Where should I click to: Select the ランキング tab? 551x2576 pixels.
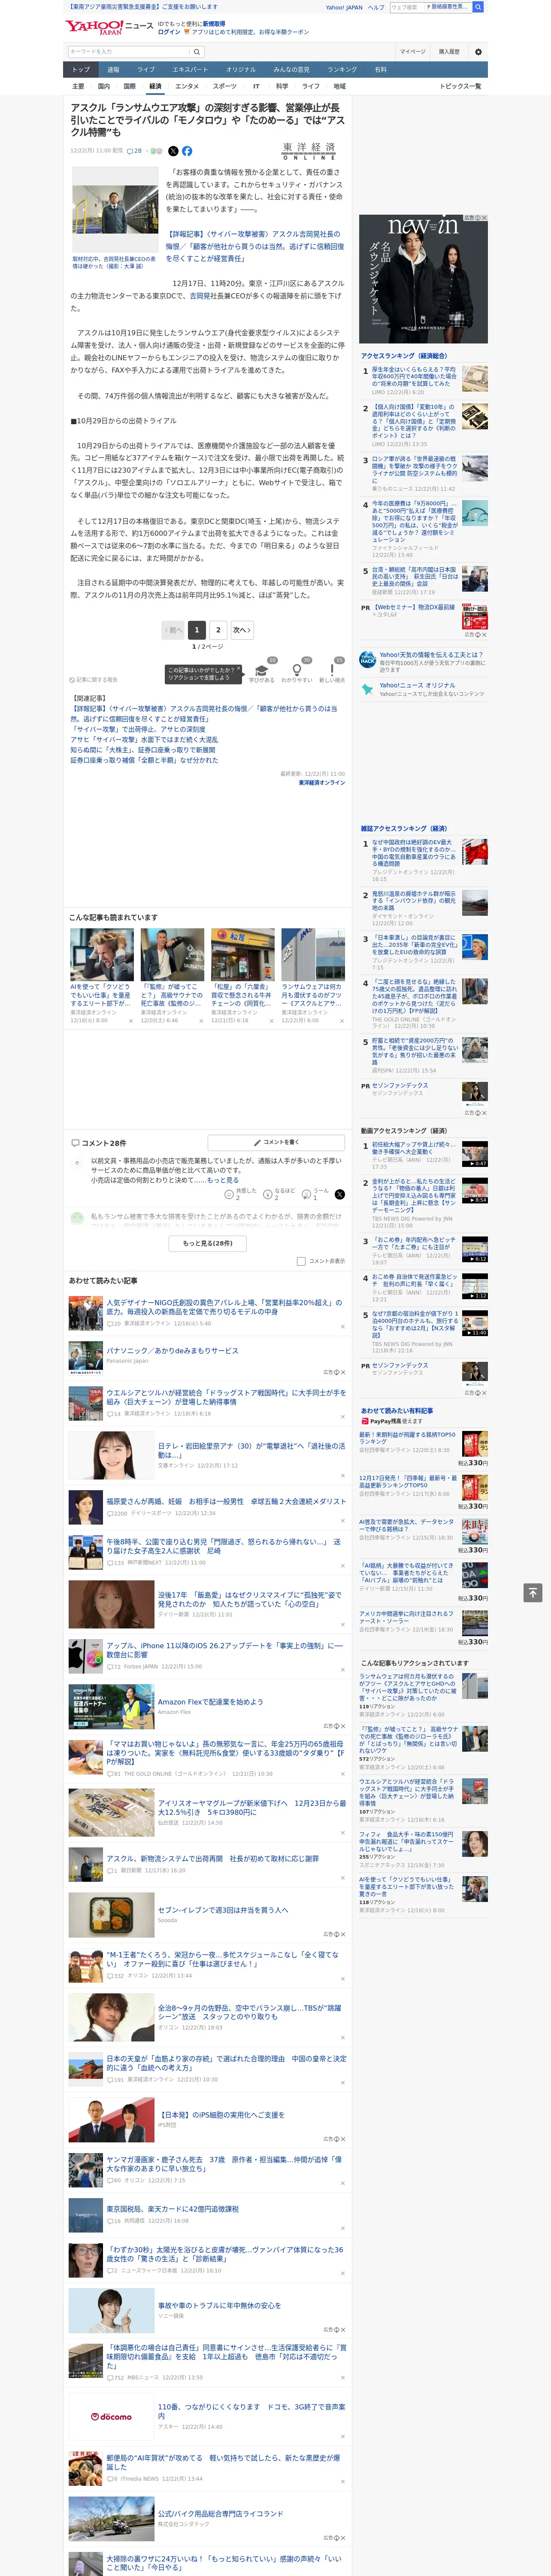point(342,70)
